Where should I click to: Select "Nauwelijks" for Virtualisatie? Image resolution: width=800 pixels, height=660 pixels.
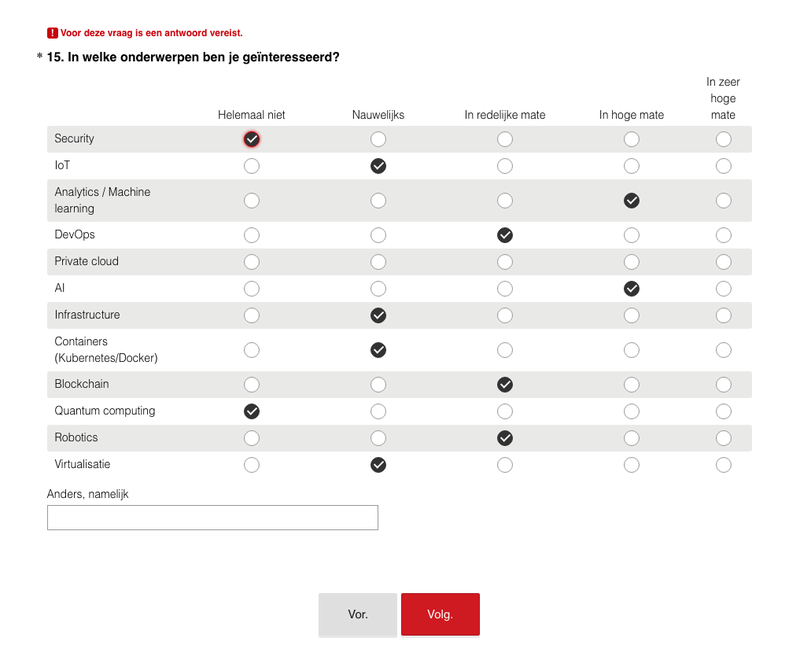click(378, 464)
